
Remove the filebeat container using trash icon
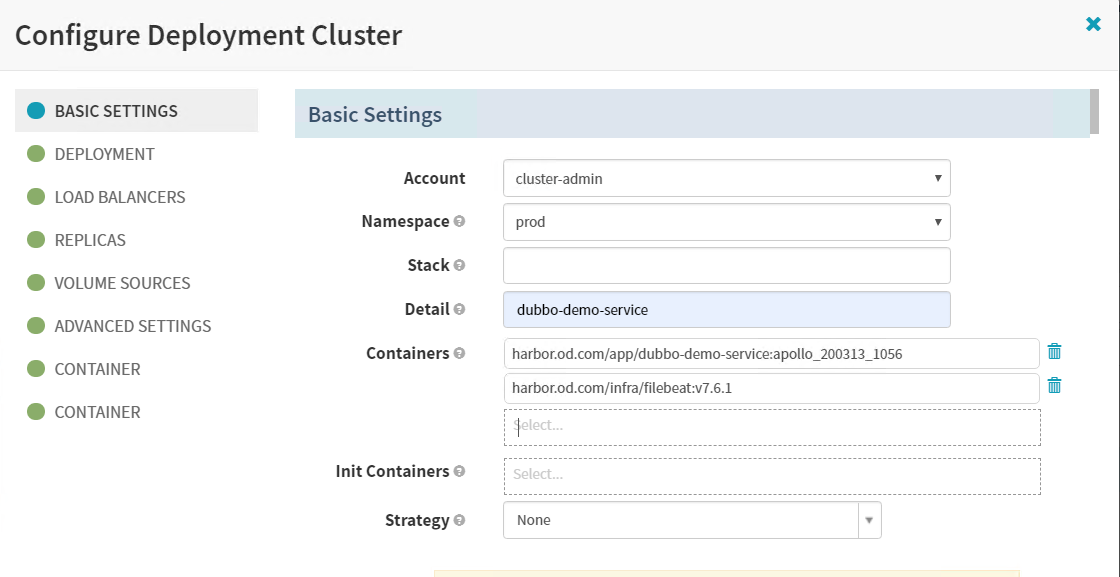coord(1054,386)
